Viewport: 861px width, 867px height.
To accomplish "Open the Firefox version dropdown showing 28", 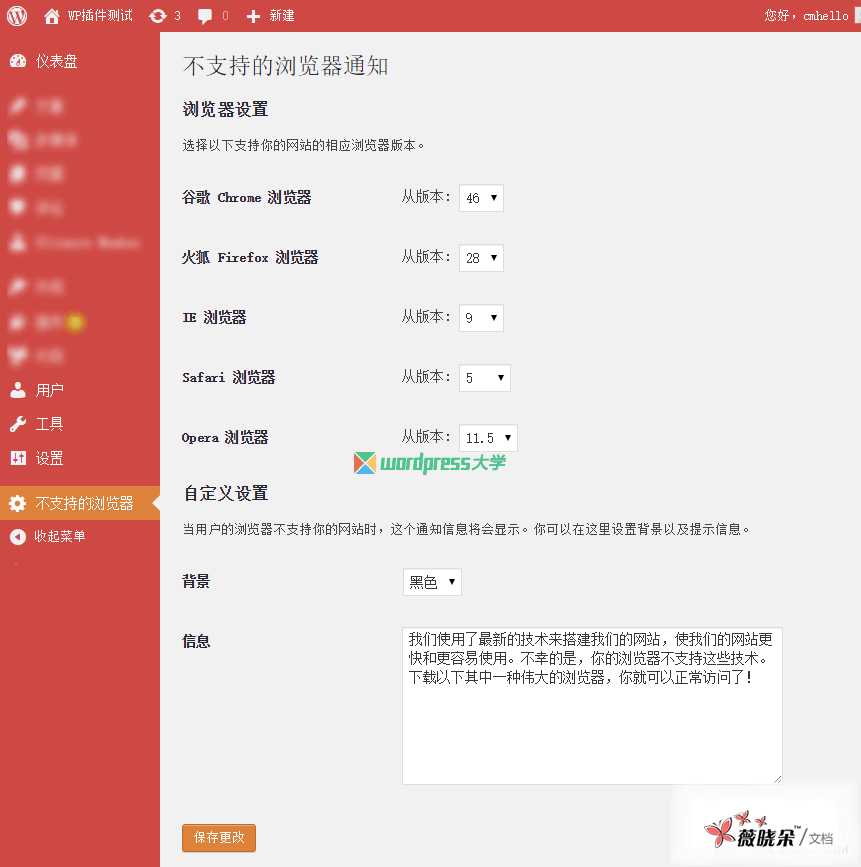I will tap(480, 258).
